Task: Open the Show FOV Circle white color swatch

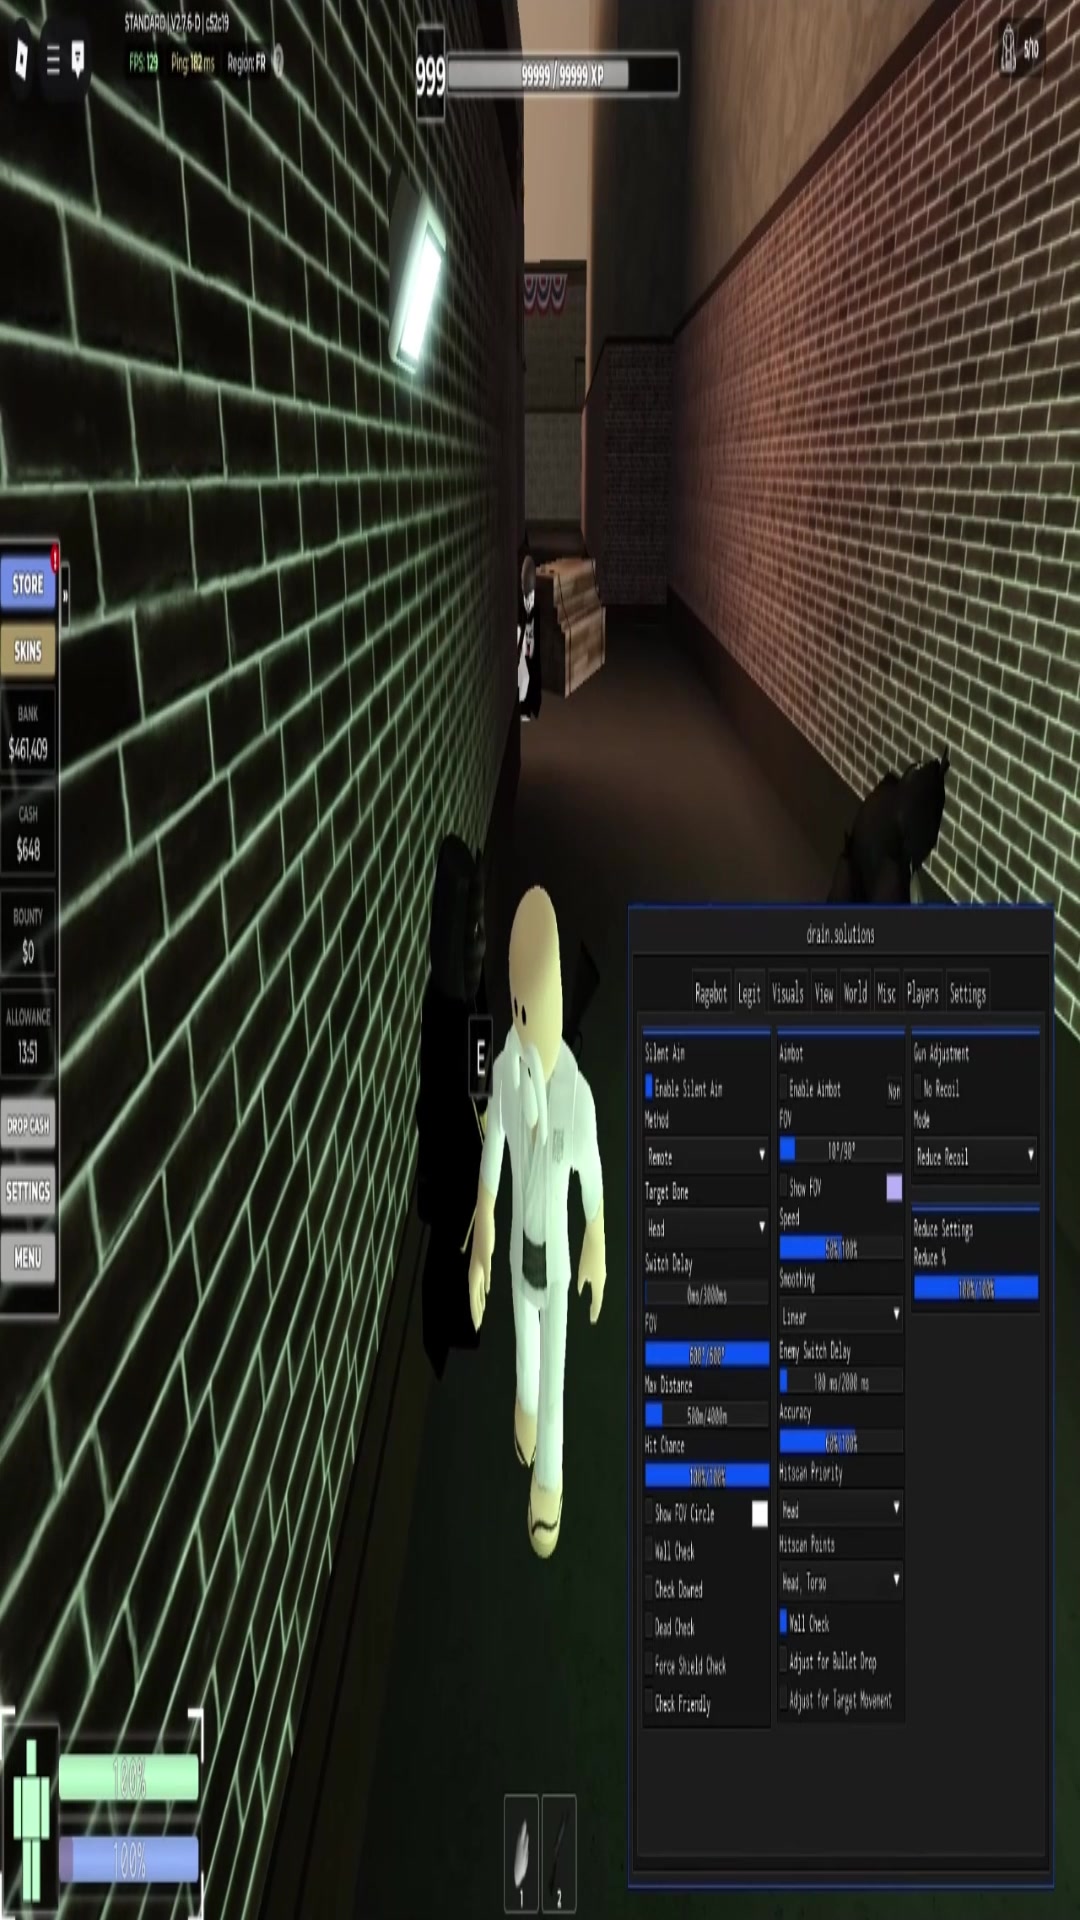Action: point(760,1514)
